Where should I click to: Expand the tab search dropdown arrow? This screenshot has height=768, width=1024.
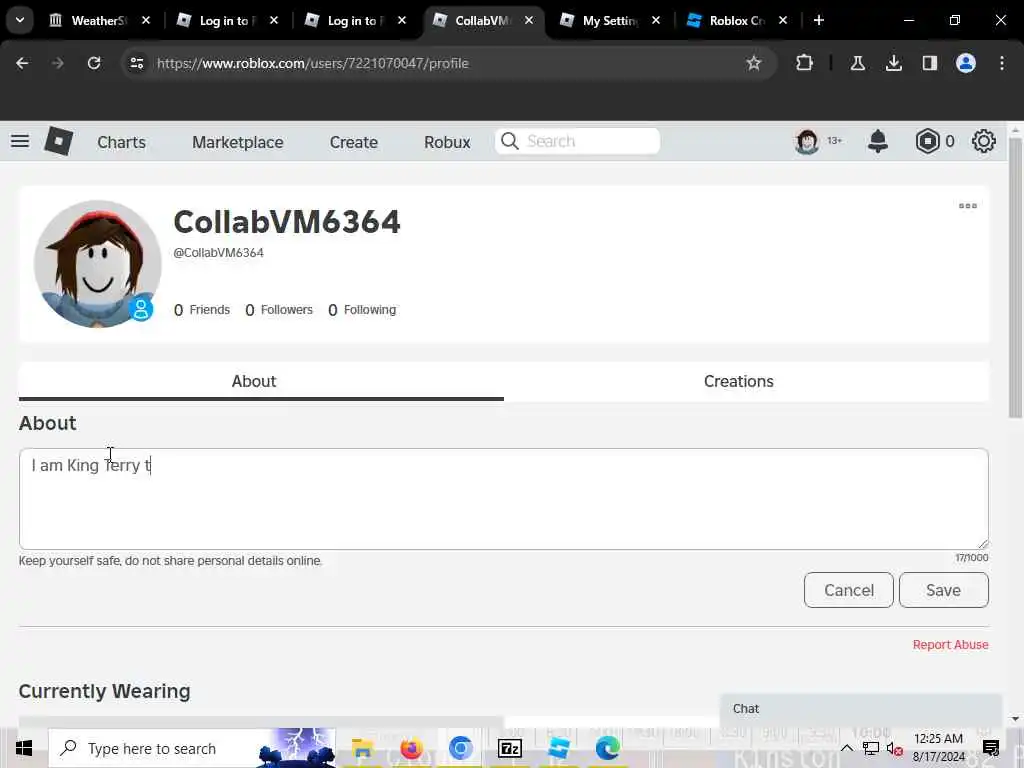click(20, 20)
